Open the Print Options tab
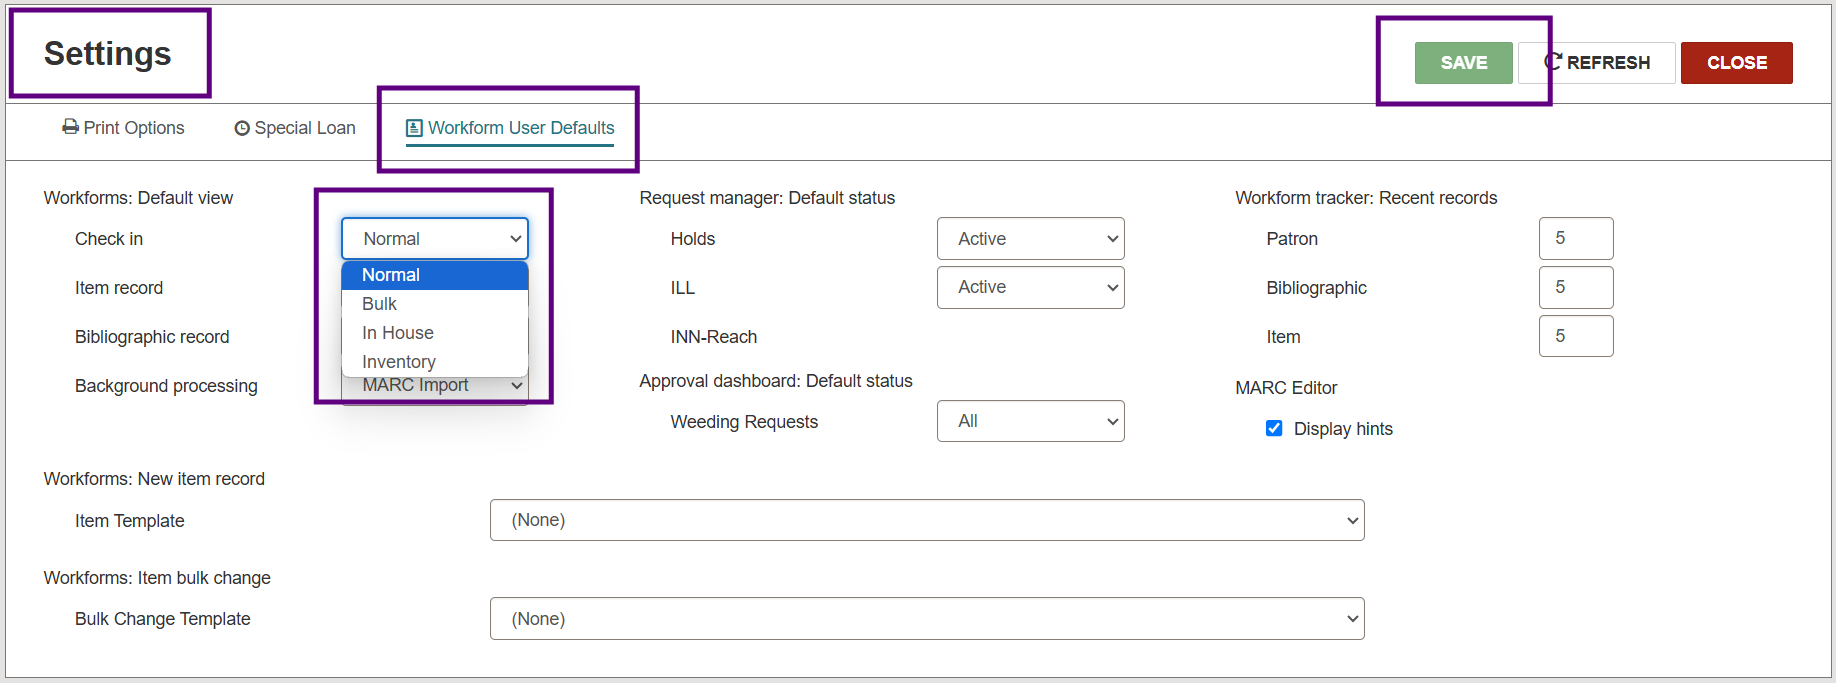The width and height of the screenshot is (1836, 683). click(124, 128)
